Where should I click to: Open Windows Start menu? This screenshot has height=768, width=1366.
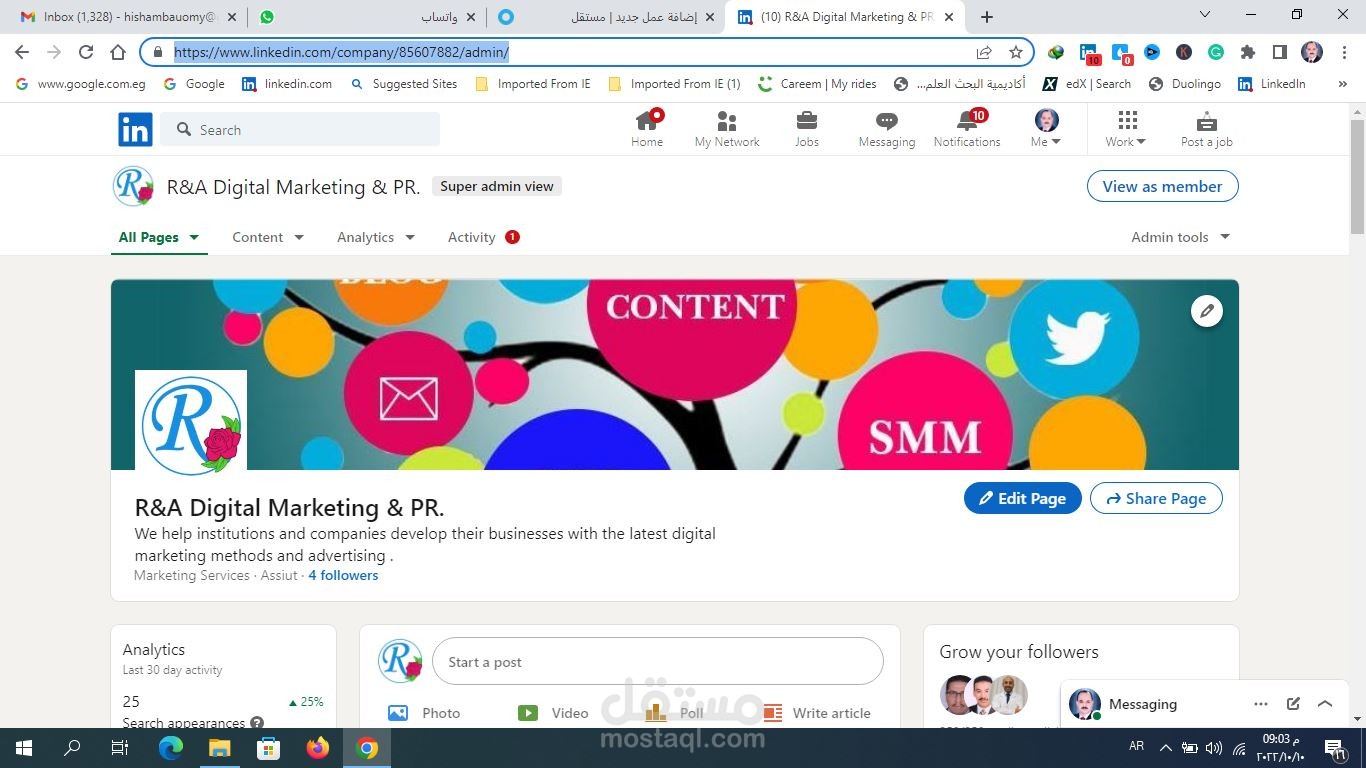24,748
